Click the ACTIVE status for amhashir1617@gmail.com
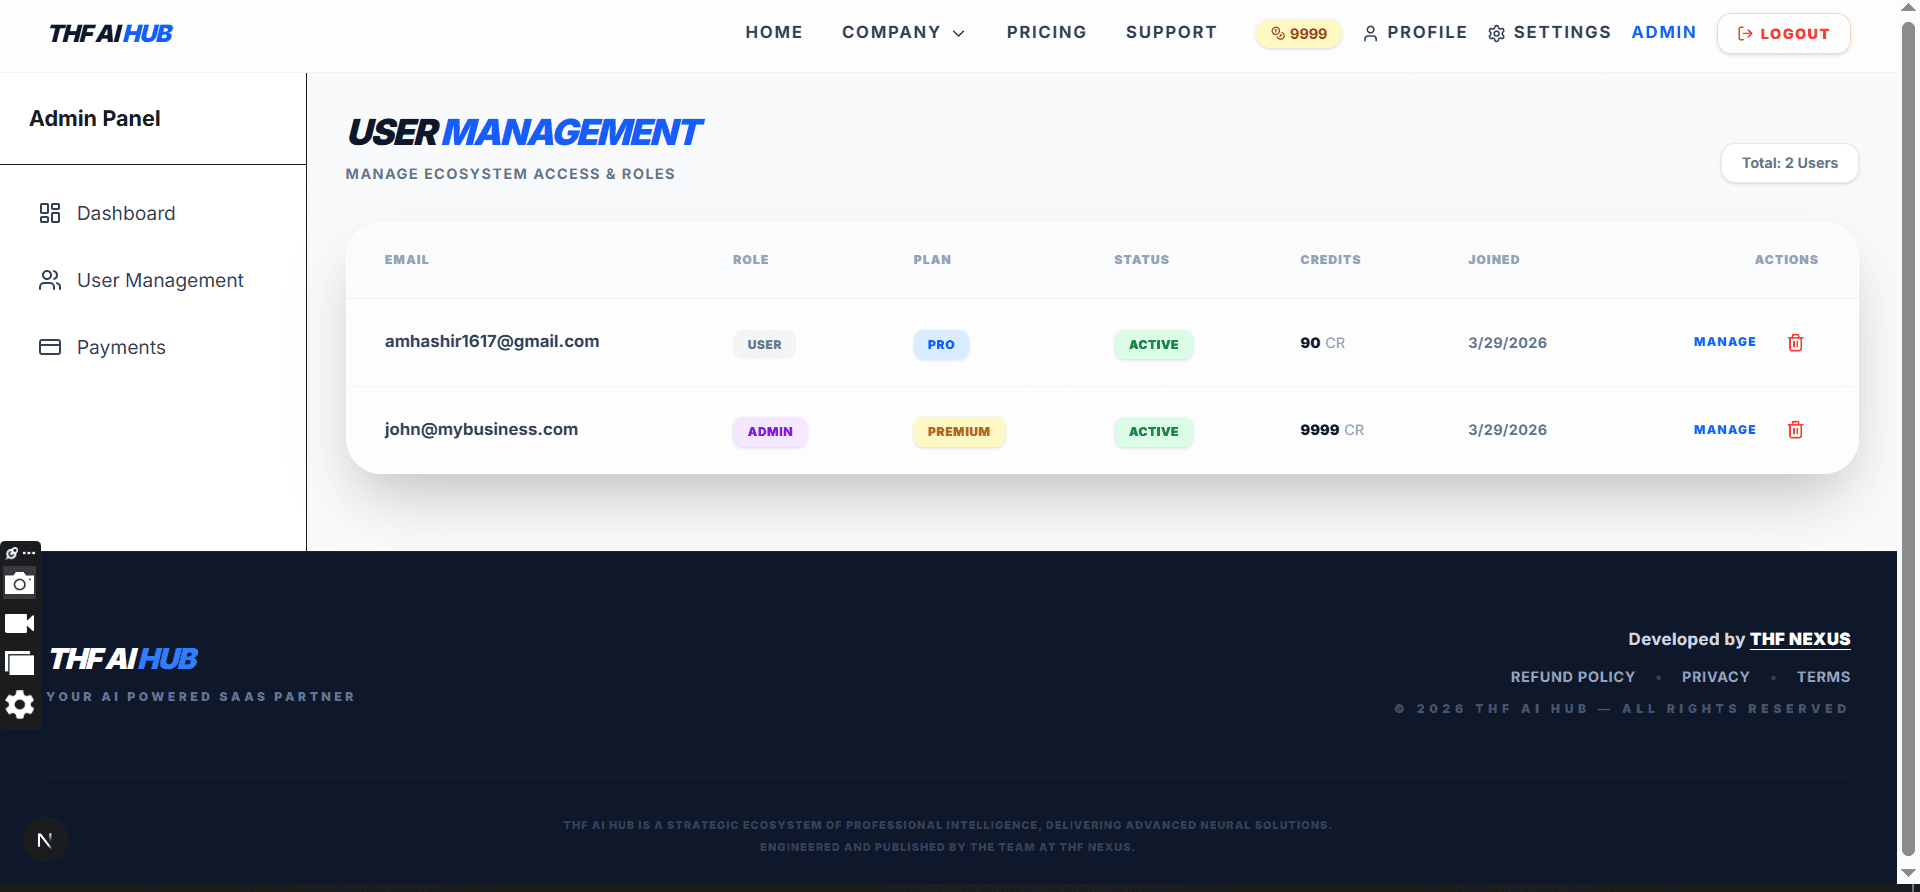 point(1153,344)
